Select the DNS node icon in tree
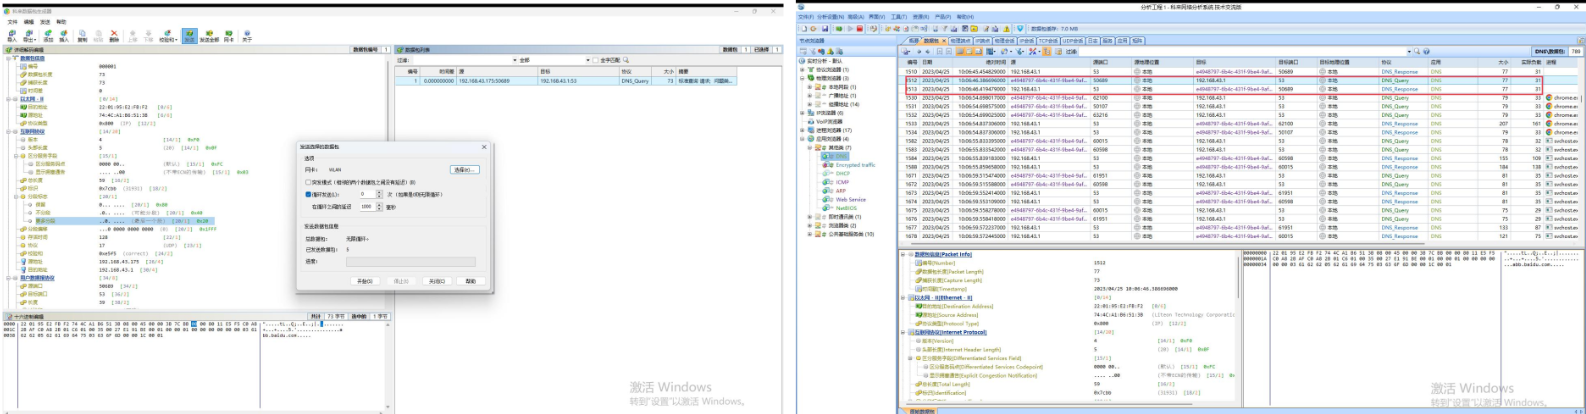Image resolution: width=1586 pixels, height=414 pixels. (827, 156)
